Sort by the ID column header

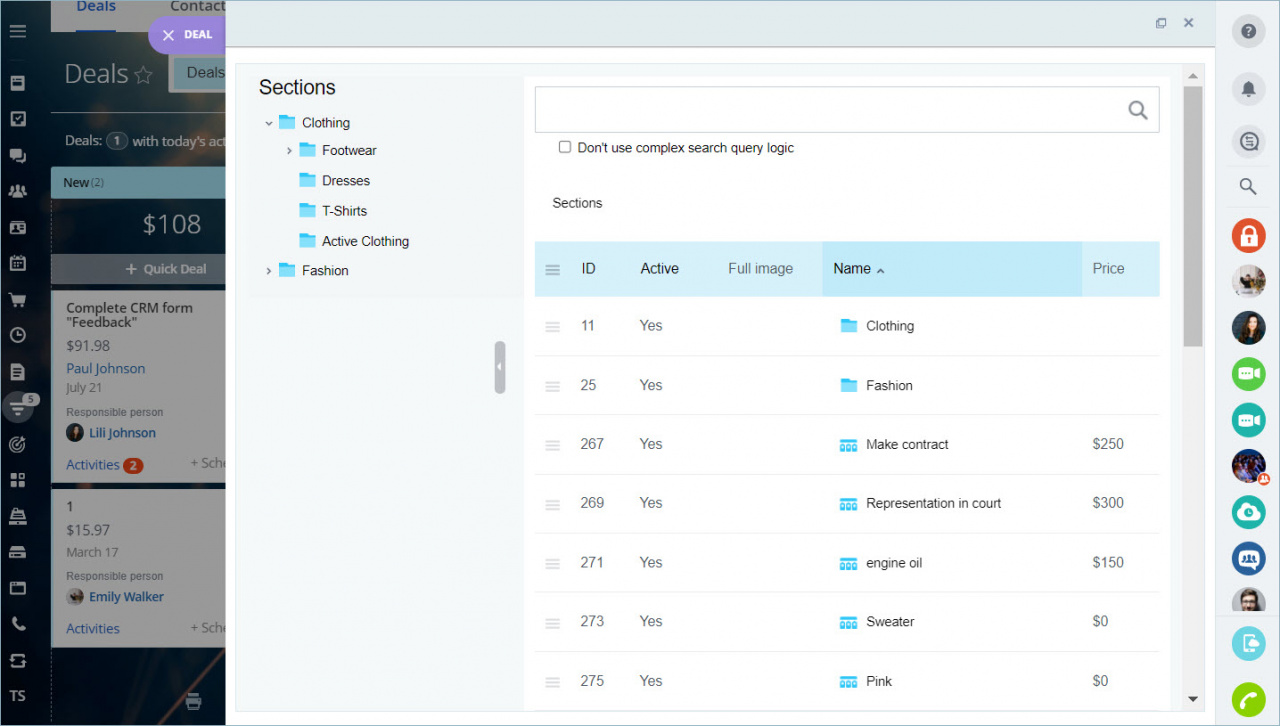(x=588, y=269)
